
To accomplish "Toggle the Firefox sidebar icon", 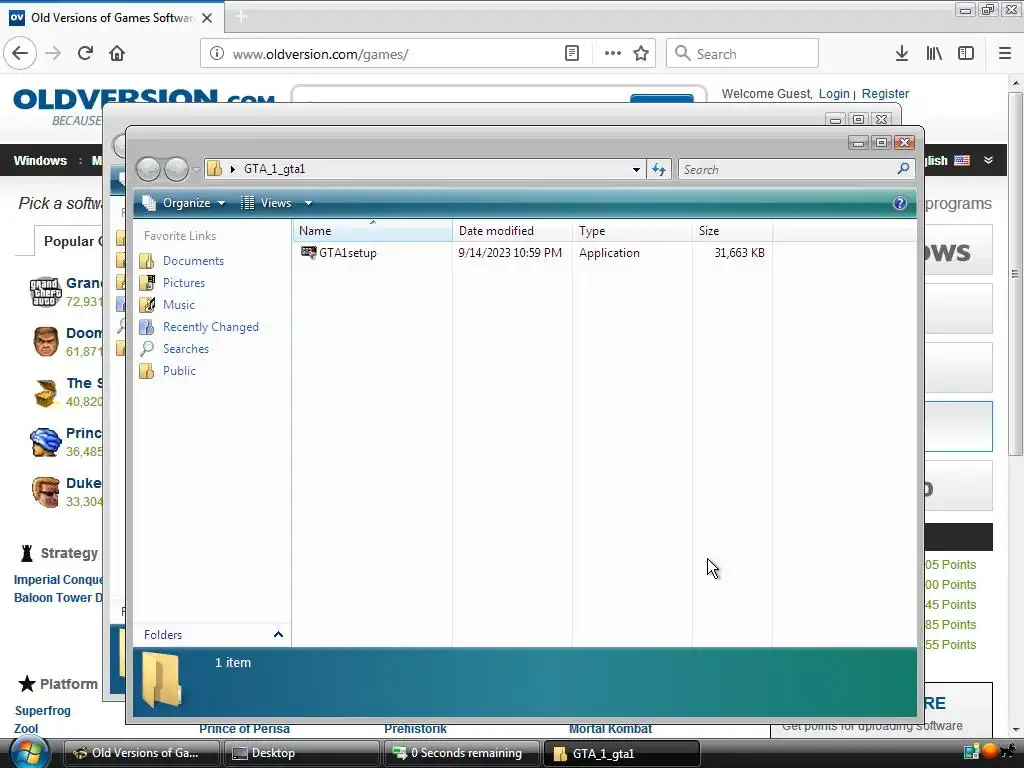I will 966,54.
